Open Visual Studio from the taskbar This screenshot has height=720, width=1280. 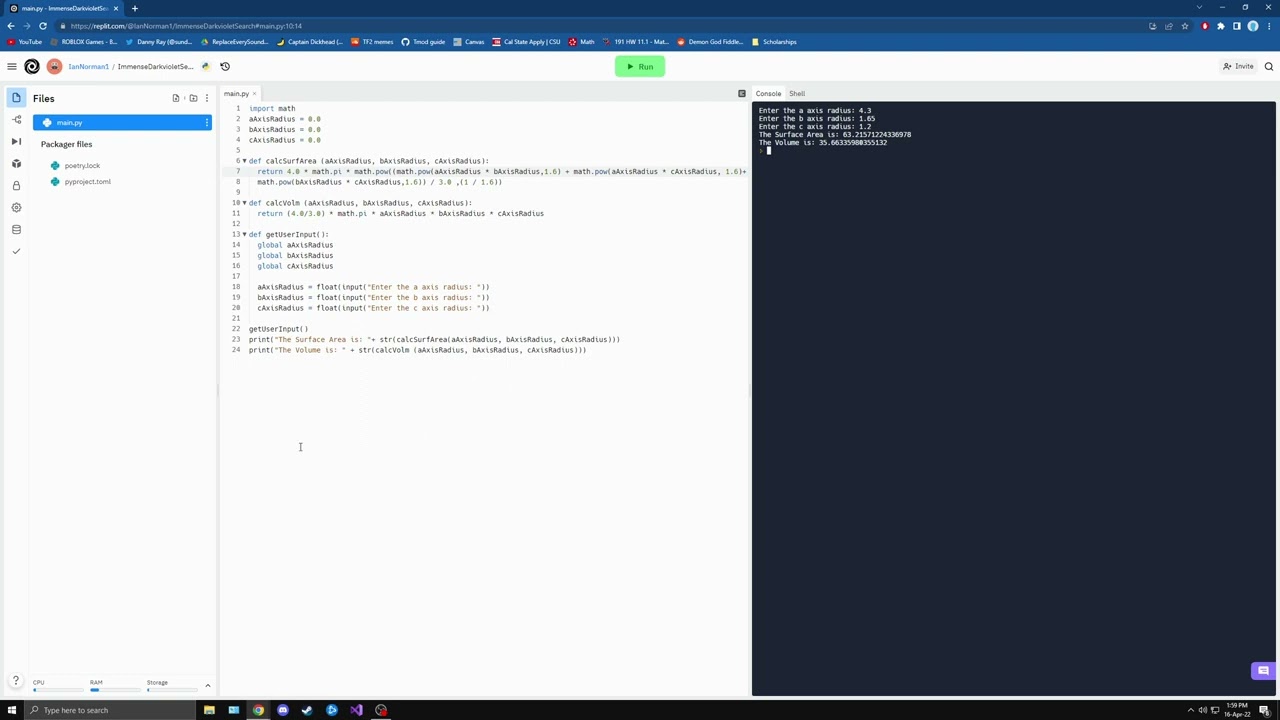[356, 710]
